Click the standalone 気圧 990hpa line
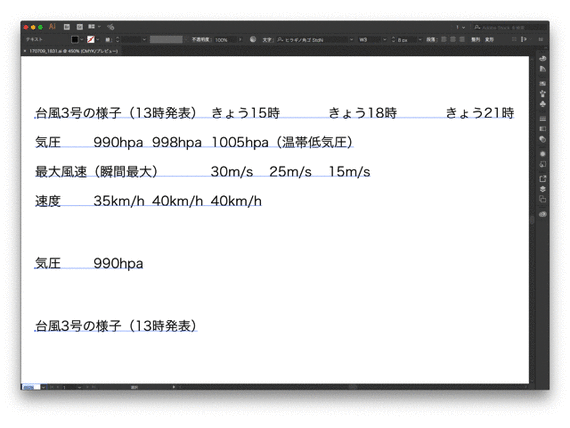This screenshot has width=570, height=428. pyautogui.click(x=89, y=263)
